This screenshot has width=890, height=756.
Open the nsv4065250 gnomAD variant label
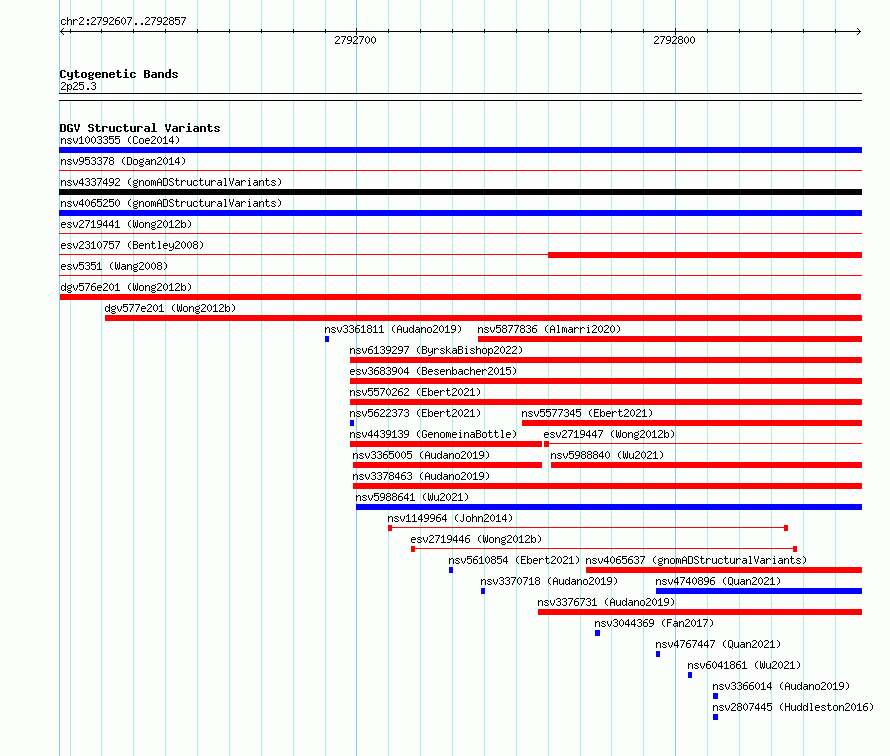[x=171, y=203]
